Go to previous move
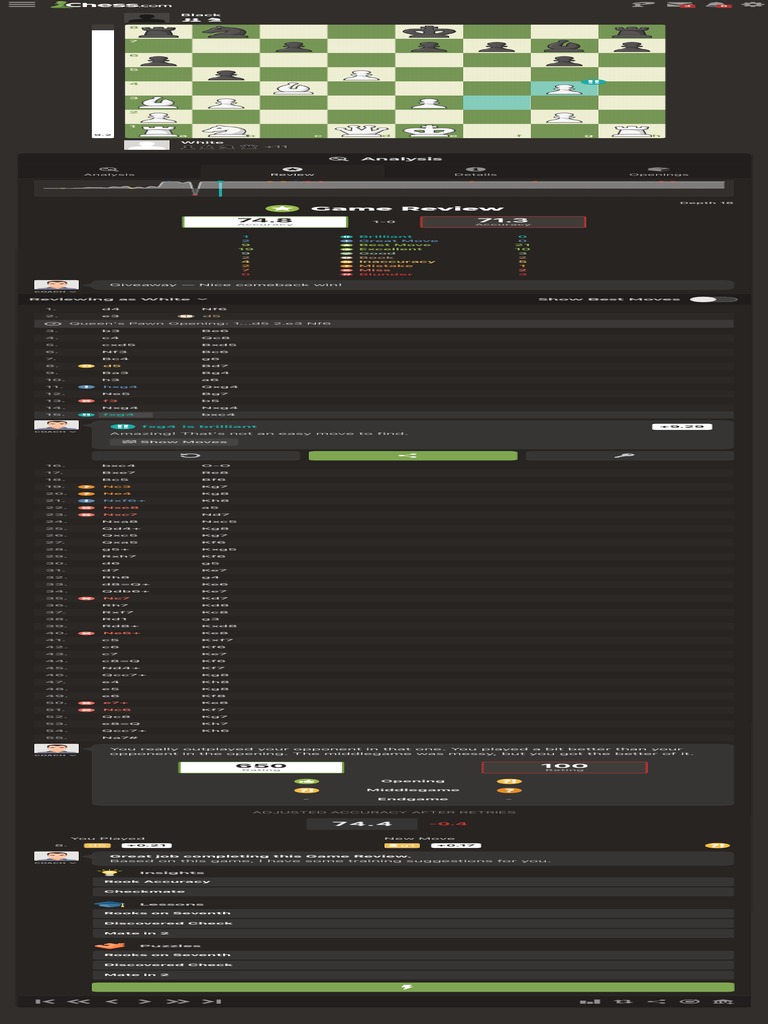Screen dimensions: 768x1024 pos(112,1001)
